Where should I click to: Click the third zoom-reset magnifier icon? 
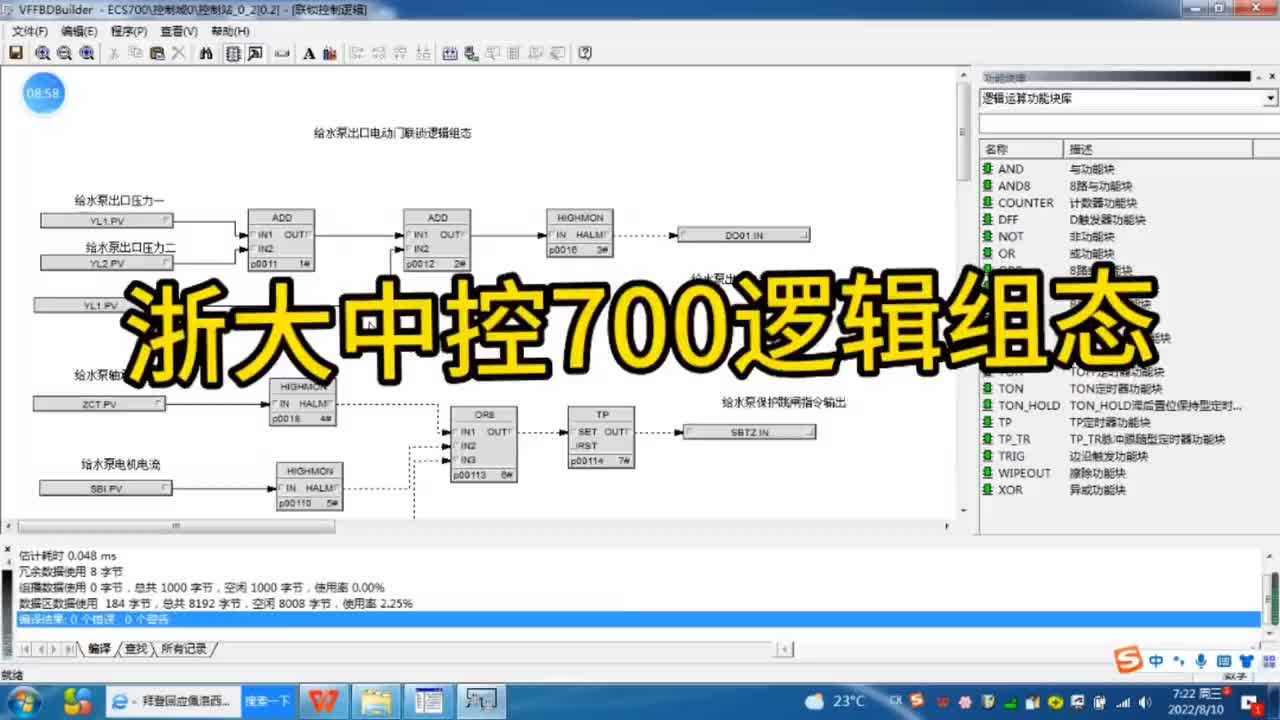coord(87,53)
